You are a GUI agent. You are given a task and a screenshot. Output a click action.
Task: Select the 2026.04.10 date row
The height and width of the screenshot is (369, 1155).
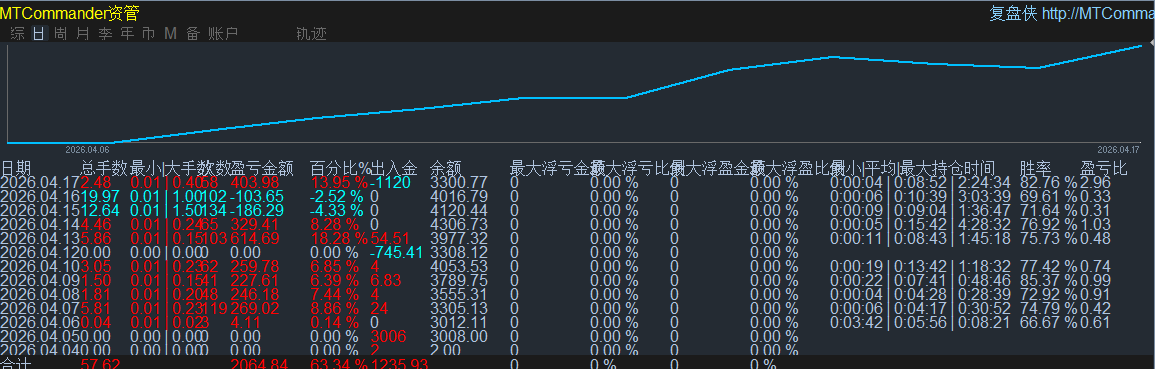[40, 267]
